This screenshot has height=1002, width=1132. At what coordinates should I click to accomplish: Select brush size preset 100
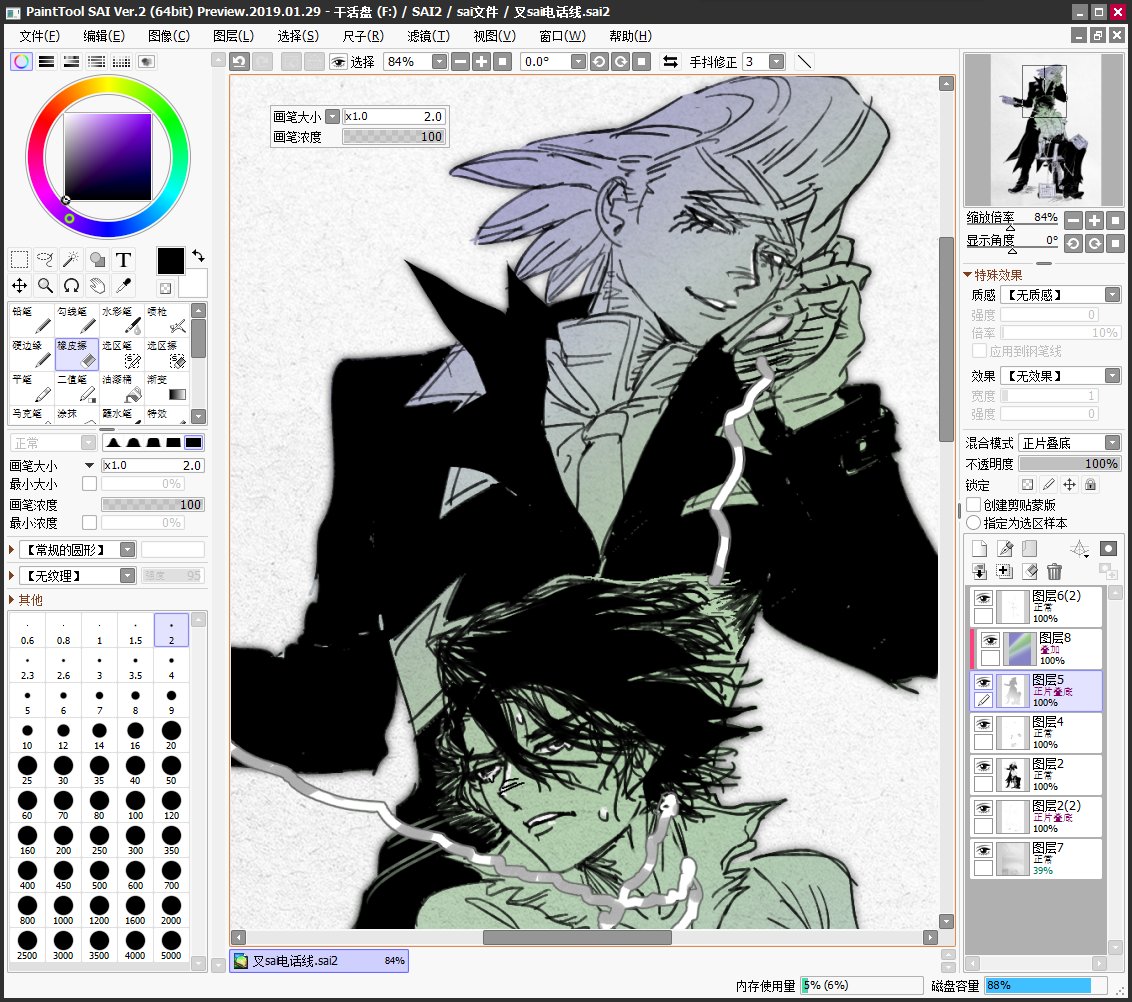pyautogui.click(x=135, y=806)
